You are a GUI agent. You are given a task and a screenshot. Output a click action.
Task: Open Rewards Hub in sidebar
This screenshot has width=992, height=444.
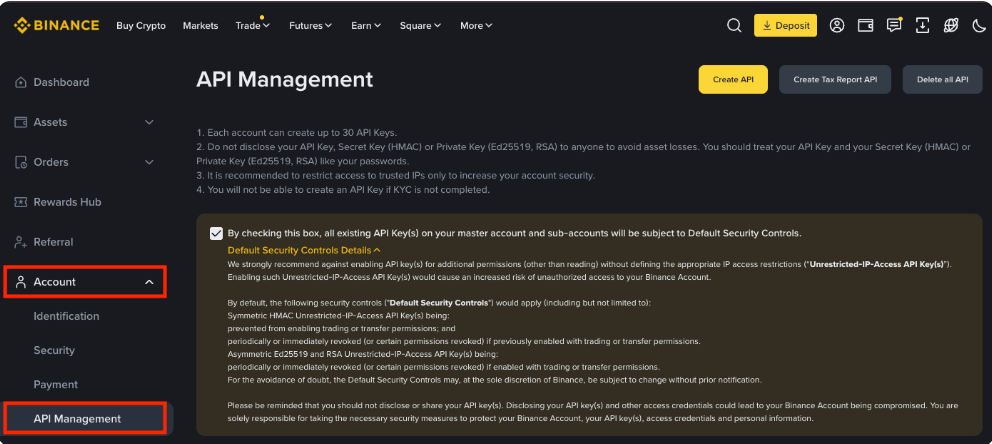[x=67, y=202]
